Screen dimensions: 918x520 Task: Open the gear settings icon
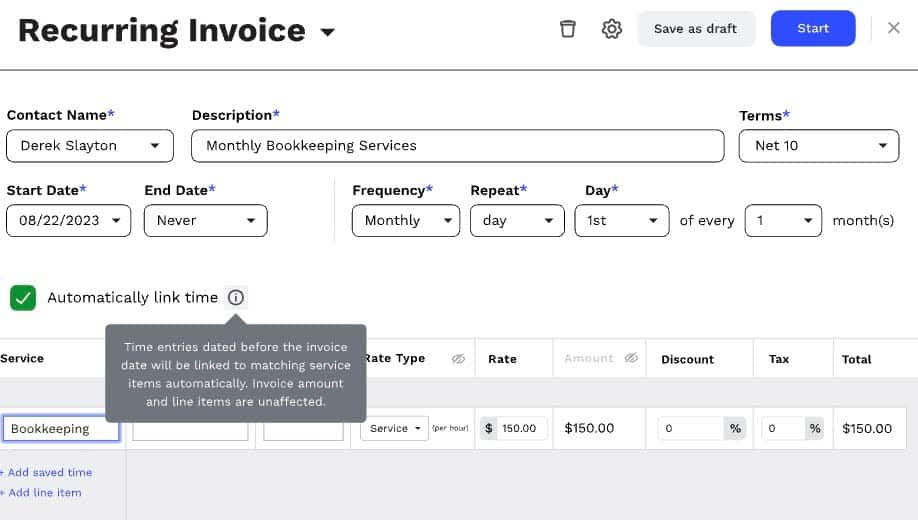click(x=612, y=29)
